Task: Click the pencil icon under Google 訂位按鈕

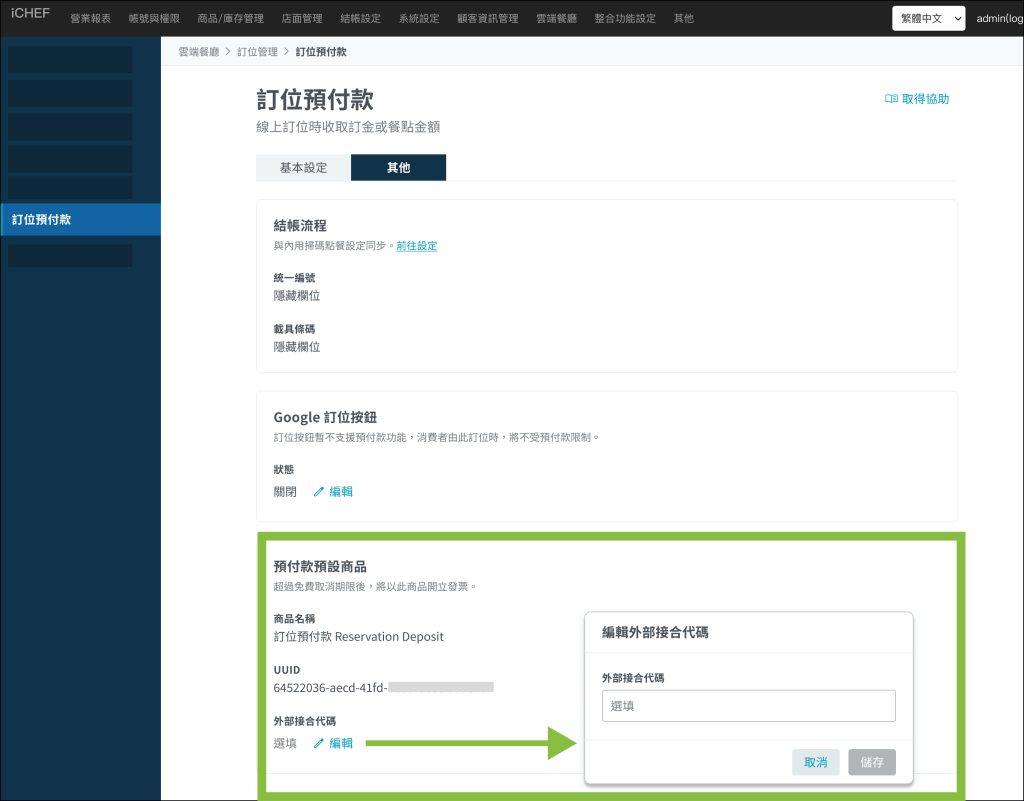Action: point(319,492)
